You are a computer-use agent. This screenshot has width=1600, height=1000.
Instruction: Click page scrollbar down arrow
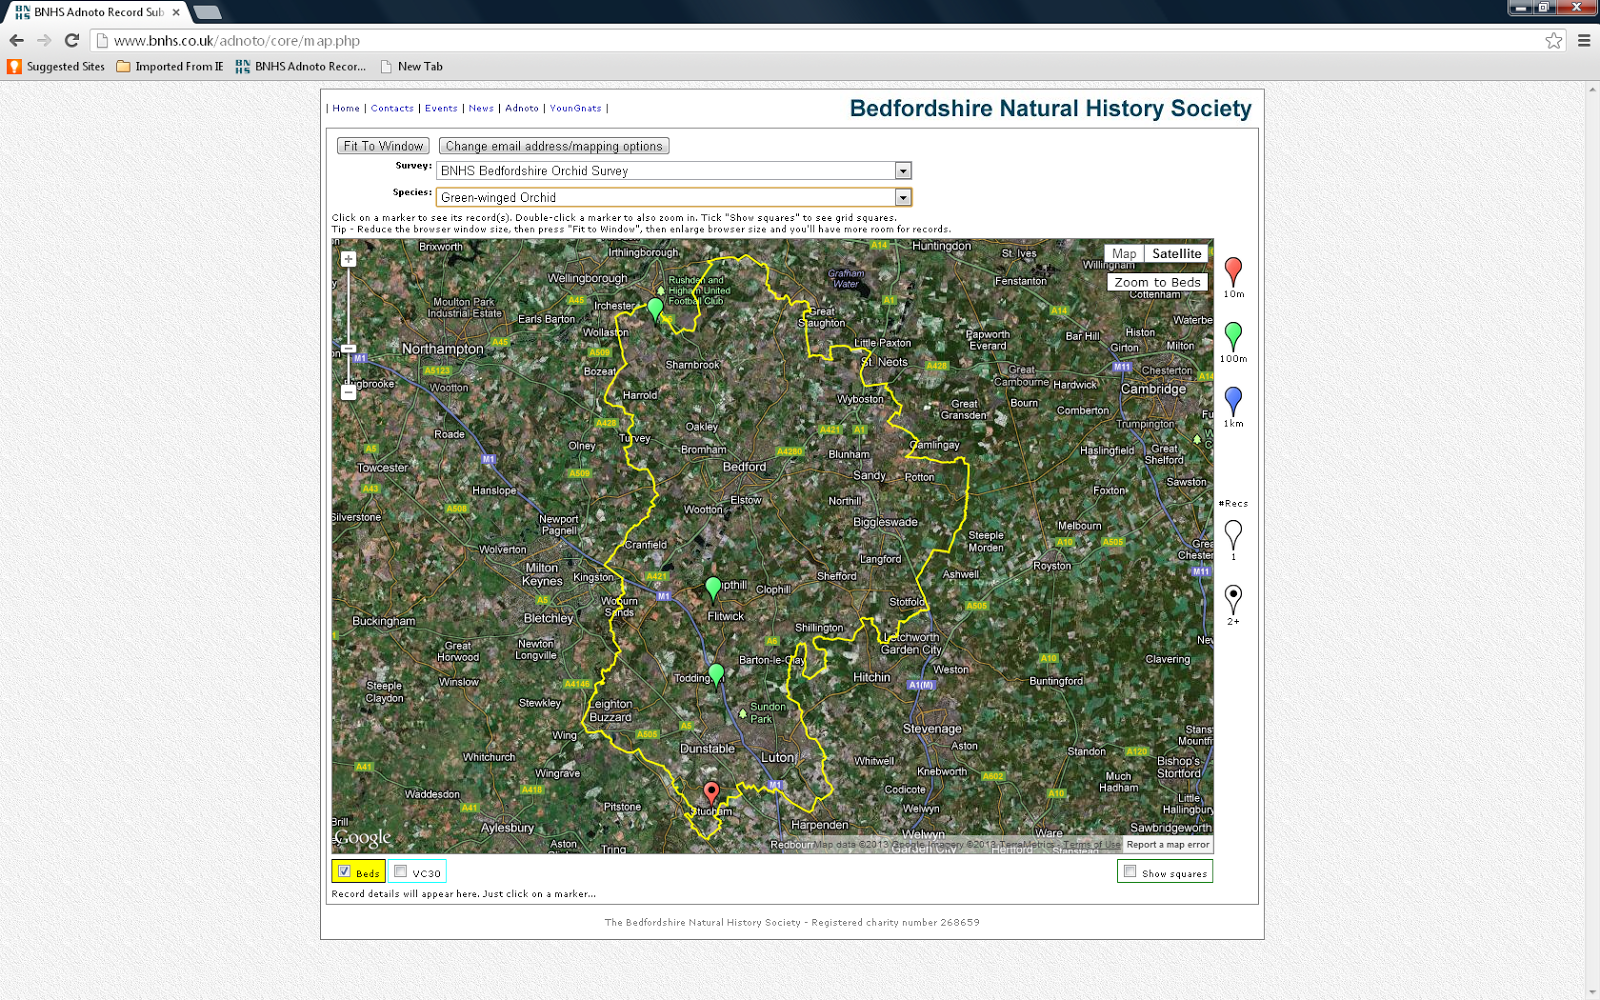[1592, 992]
